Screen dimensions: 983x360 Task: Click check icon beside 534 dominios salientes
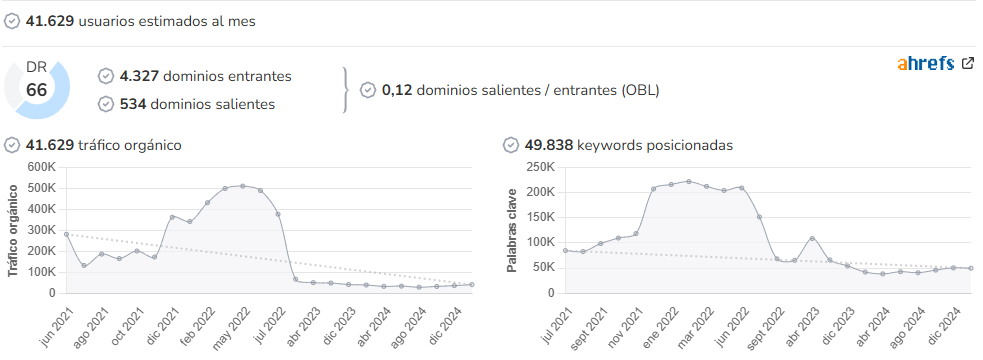[106, 104]
